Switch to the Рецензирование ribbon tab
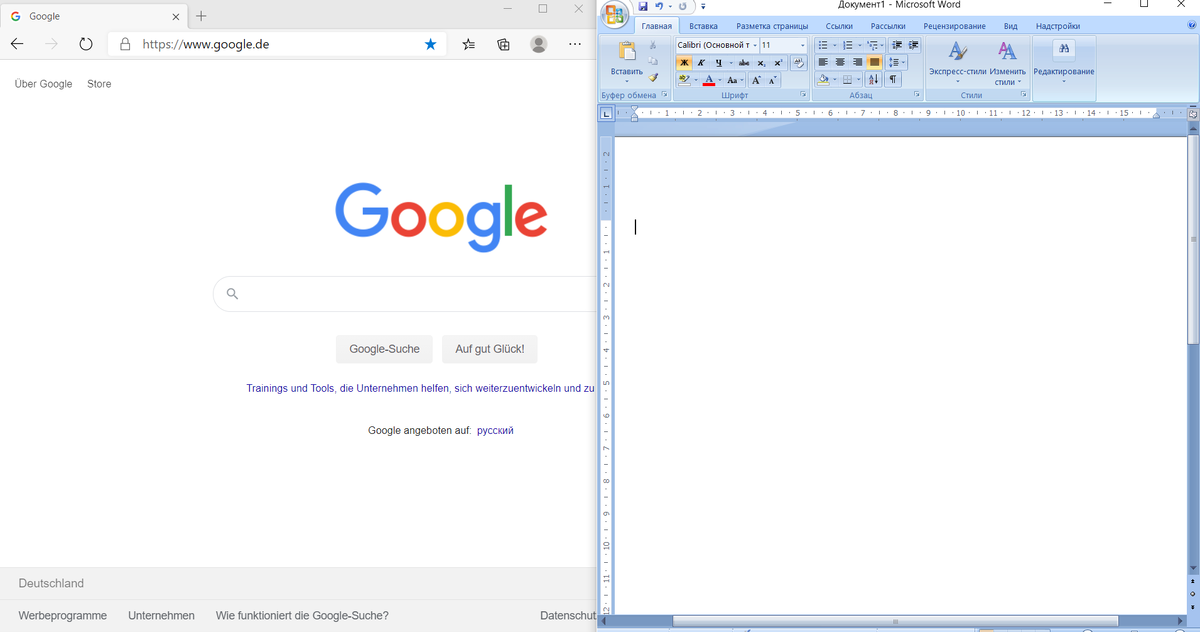1200x632 pixels. [954, 26]
